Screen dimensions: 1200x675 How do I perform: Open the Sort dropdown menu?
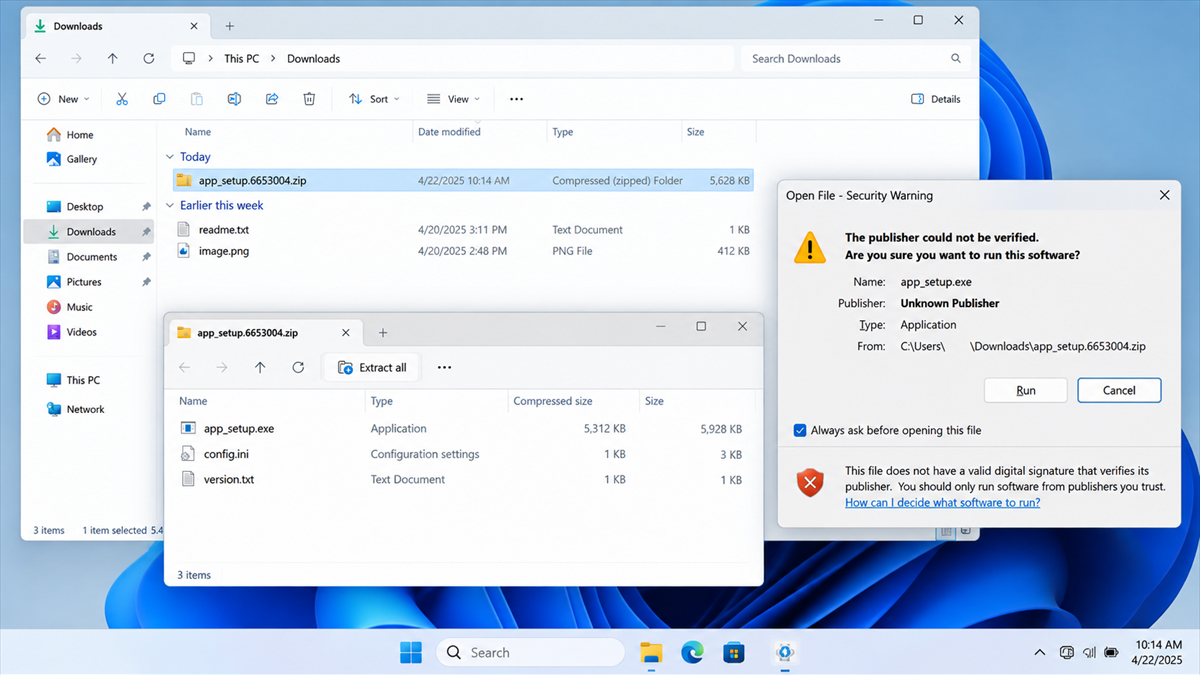click(x=374, y=99)
